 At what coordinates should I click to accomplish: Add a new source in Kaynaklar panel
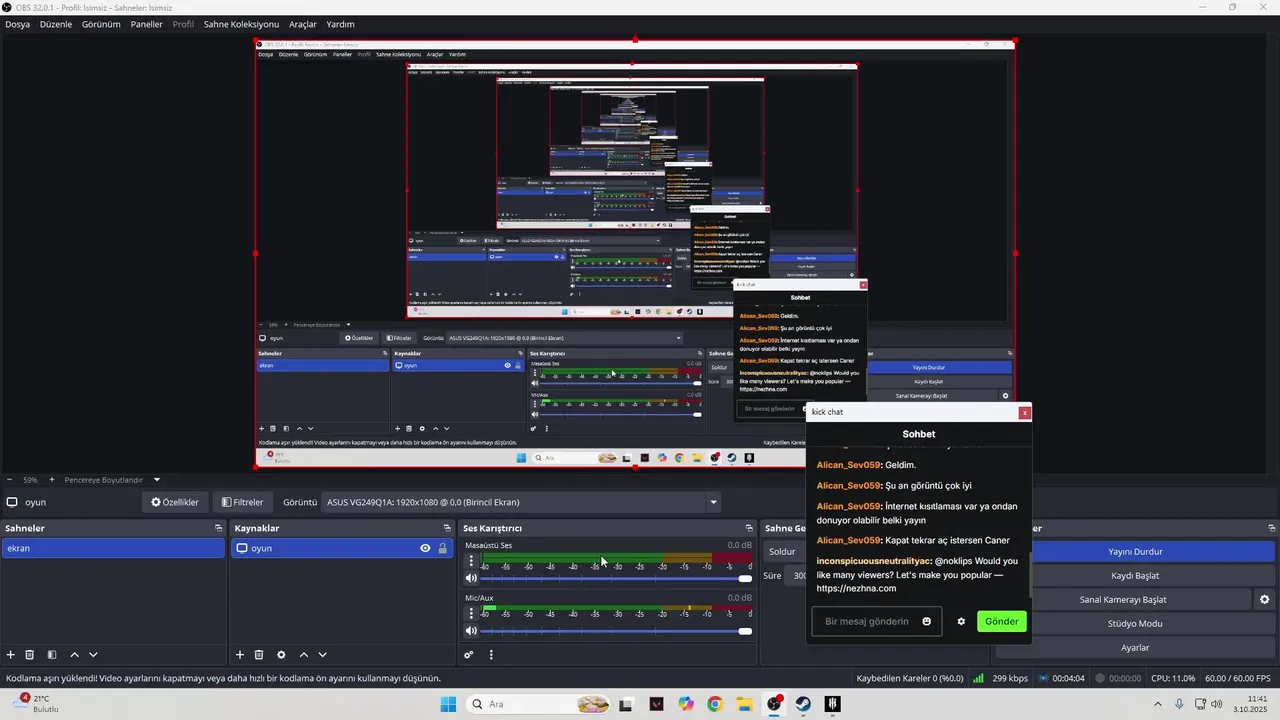(240, 655)
